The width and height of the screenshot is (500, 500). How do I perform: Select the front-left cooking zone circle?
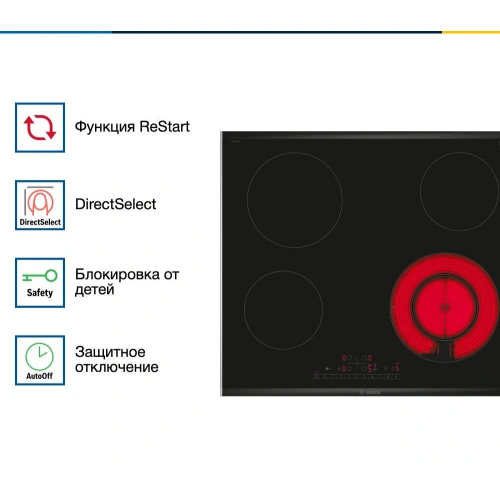(x=283, y=310)
